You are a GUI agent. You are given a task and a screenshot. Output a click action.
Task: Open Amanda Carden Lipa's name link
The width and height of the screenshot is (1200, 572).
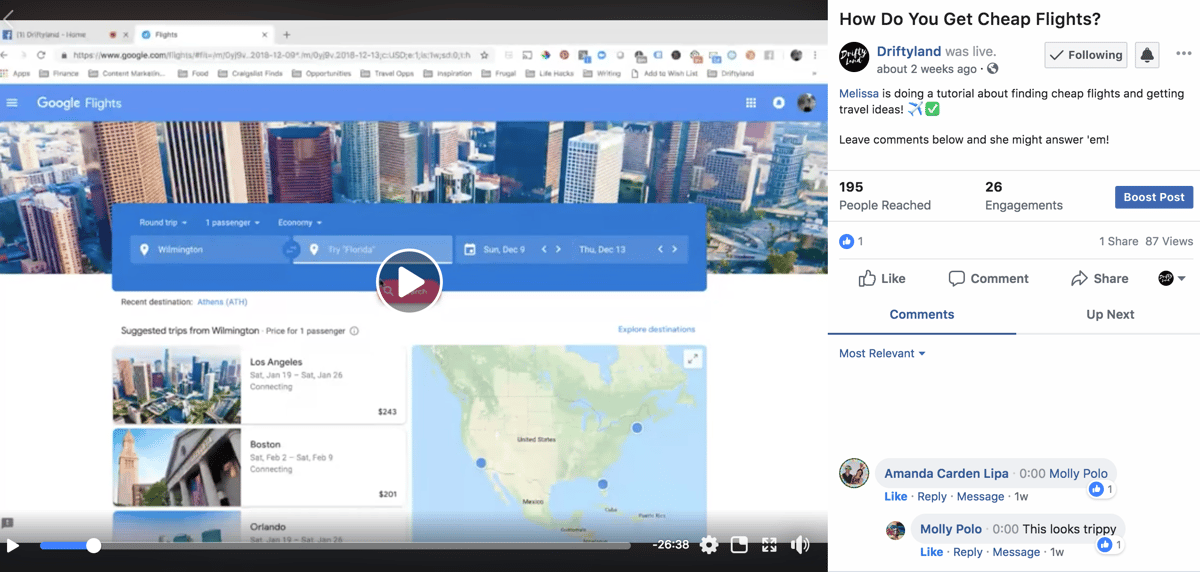pos(946,474)
